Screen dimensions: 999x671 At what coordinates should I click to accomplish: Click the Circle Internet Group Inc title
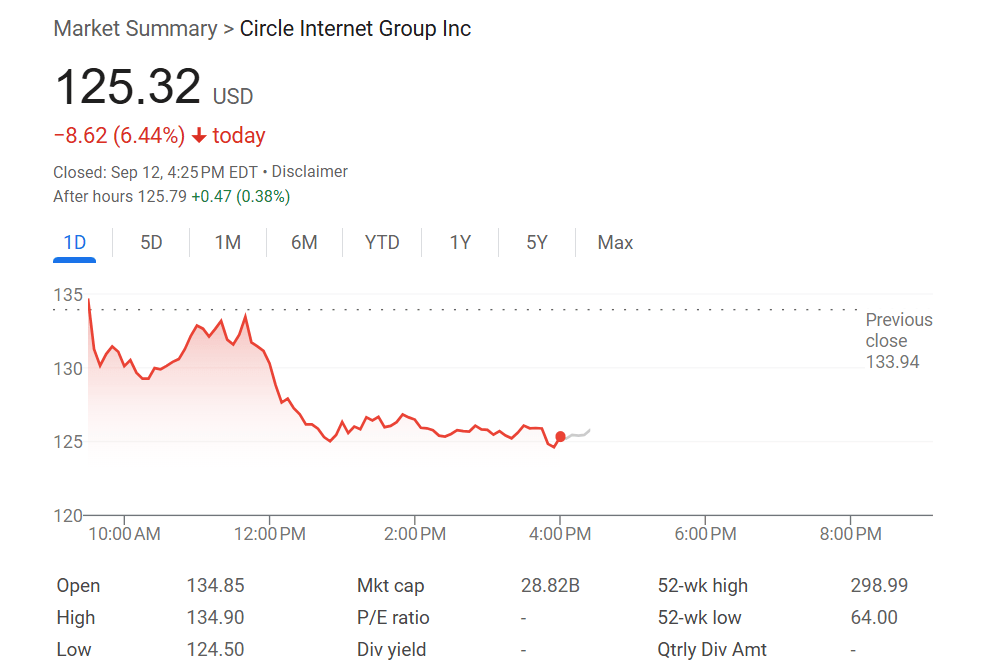355,29
